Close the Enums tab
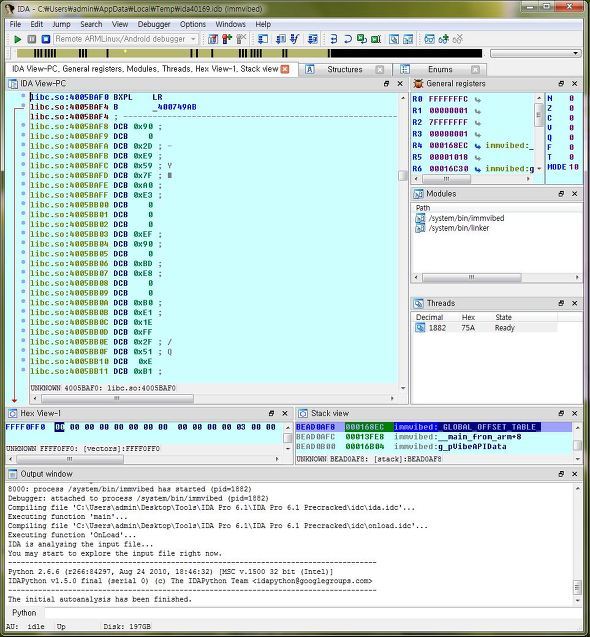Image resolution: width=590 pixels, height=637 pixels. pos(475,69)
